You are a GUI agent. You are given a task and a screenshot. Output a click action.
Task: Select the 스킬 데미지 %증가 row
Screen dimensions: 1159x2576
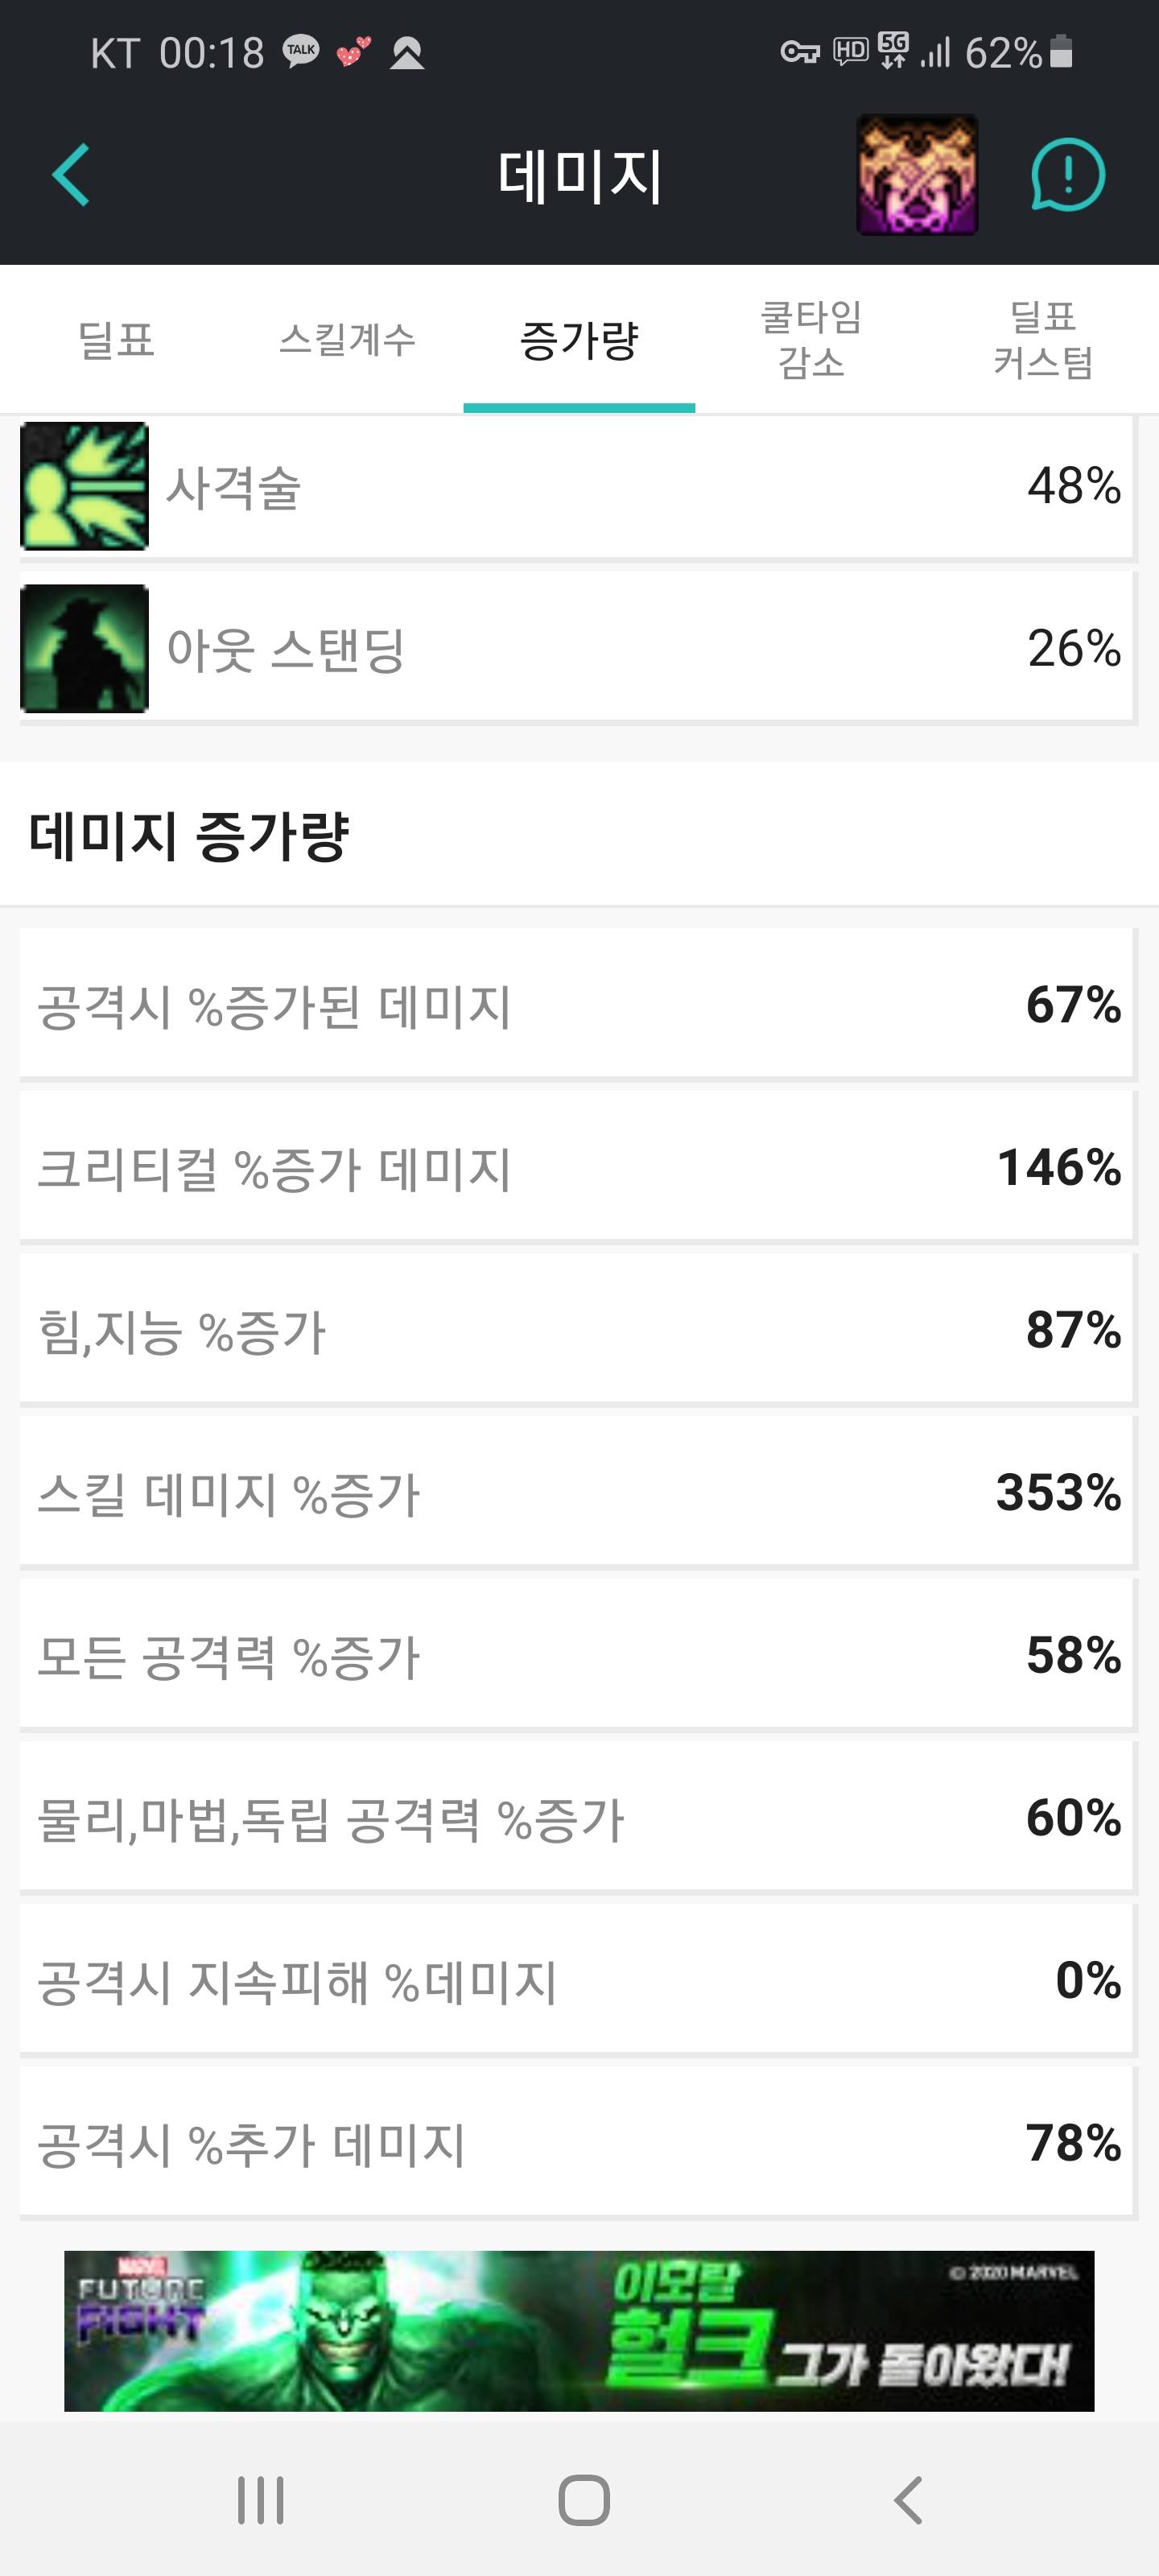point(577,1492)
